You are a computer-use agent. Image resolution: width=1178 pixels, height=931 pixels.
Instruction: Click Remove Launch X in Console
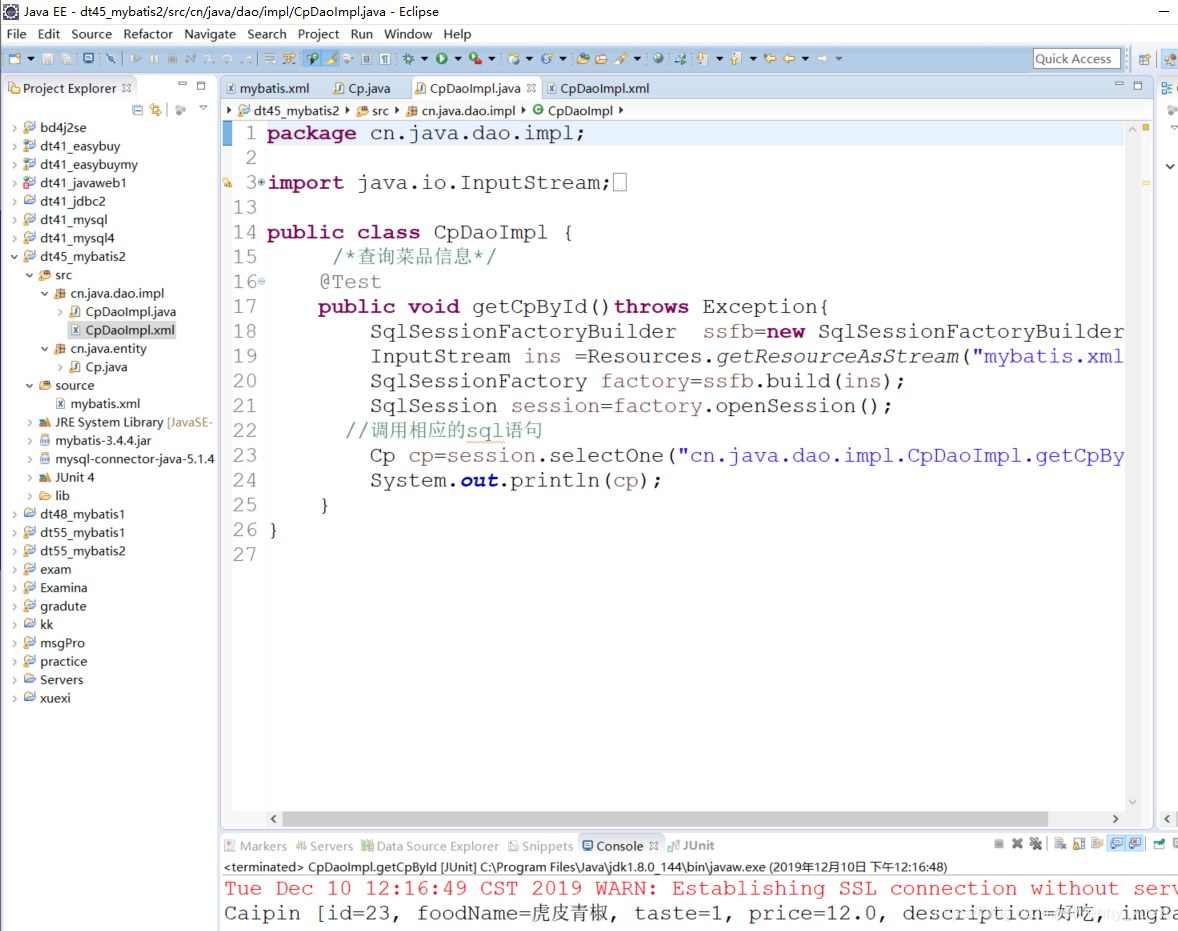coord(1017,844)
